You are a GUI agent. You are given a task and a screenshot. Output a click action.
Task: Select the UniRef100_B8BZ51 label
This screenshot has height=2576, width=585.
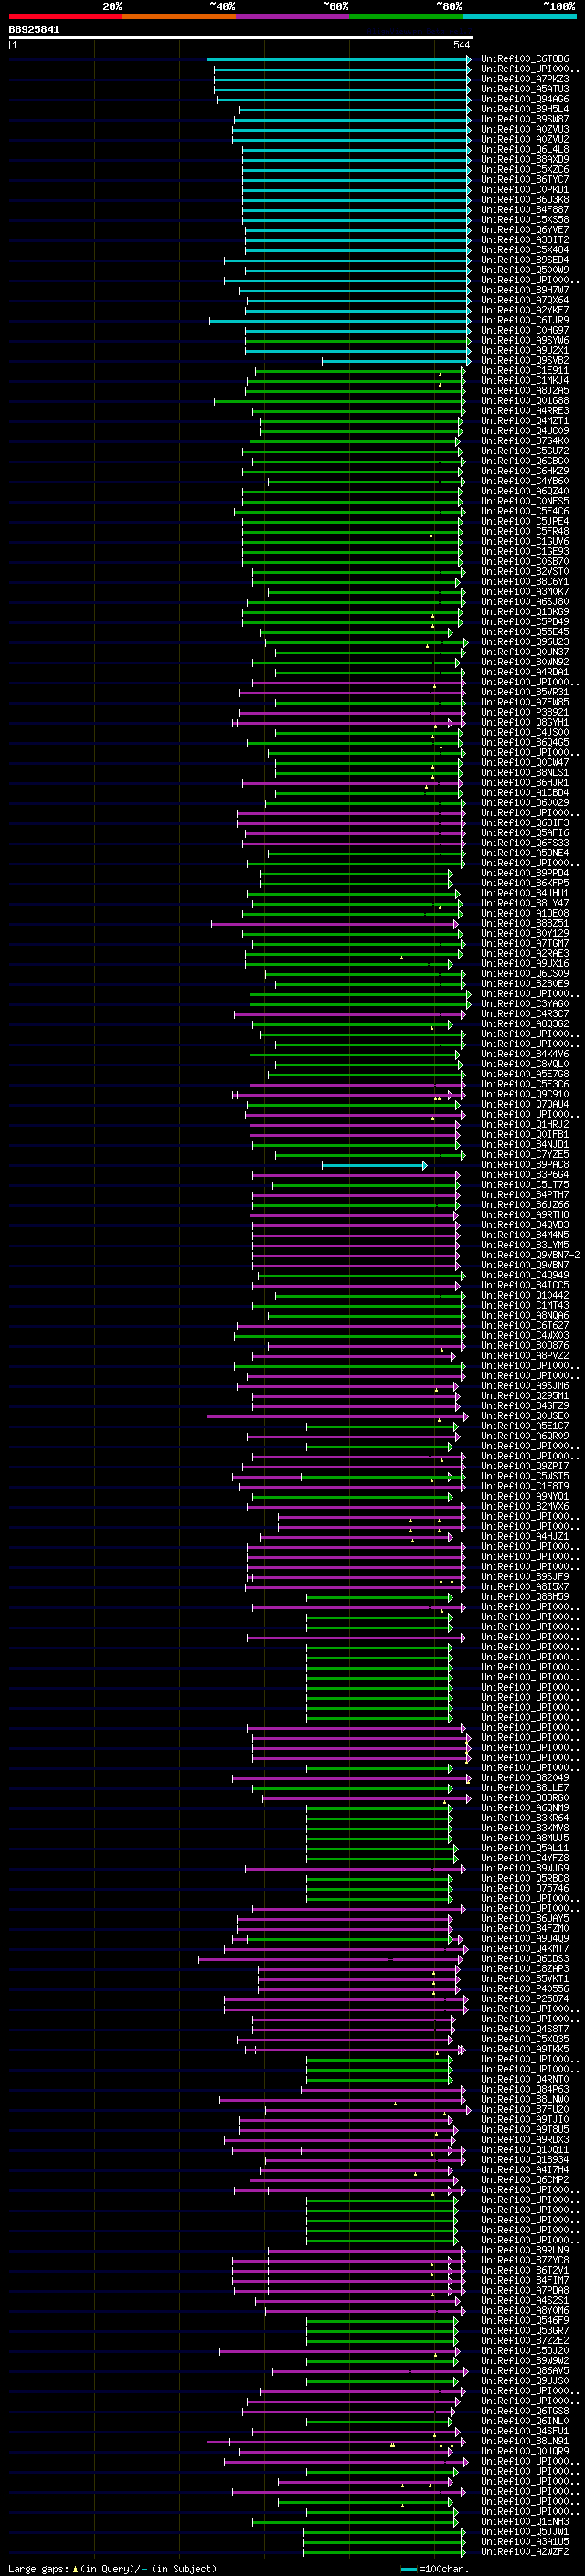pyautogui.click(x=524, y=923)
